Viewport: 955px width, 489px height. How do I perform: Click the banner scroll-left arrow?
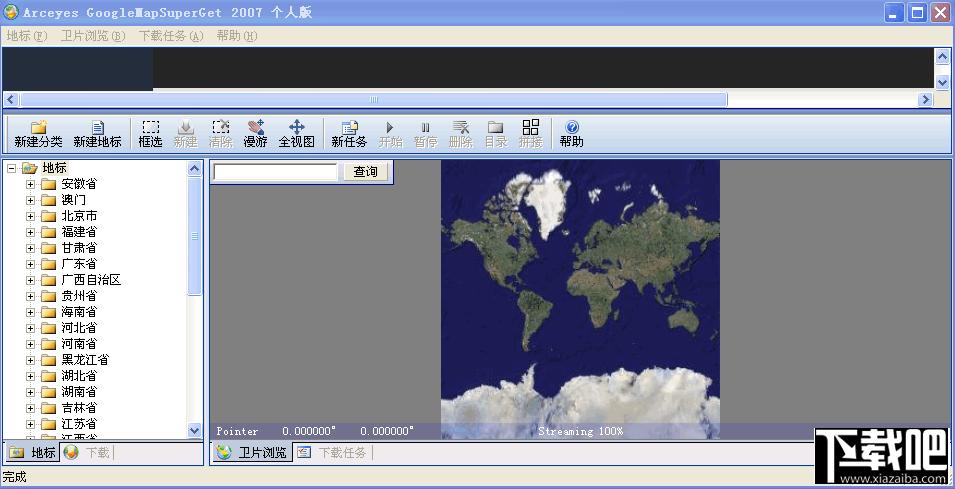click(11, 99)
